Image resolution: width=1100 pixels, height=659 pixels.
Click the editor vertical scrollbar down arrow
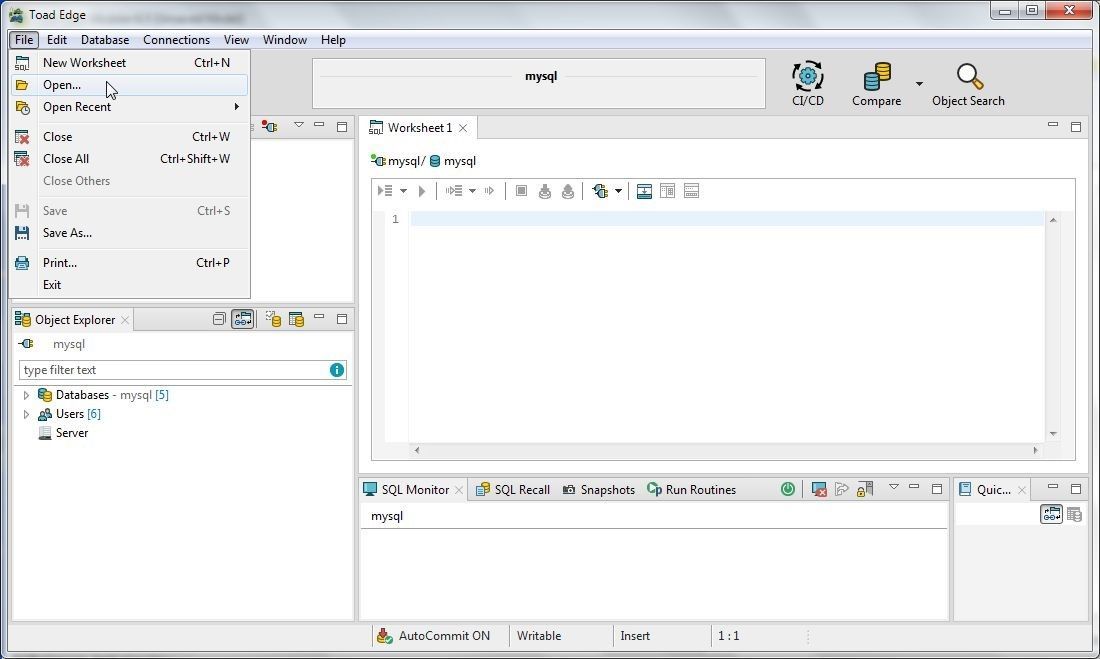[1053, 434]
